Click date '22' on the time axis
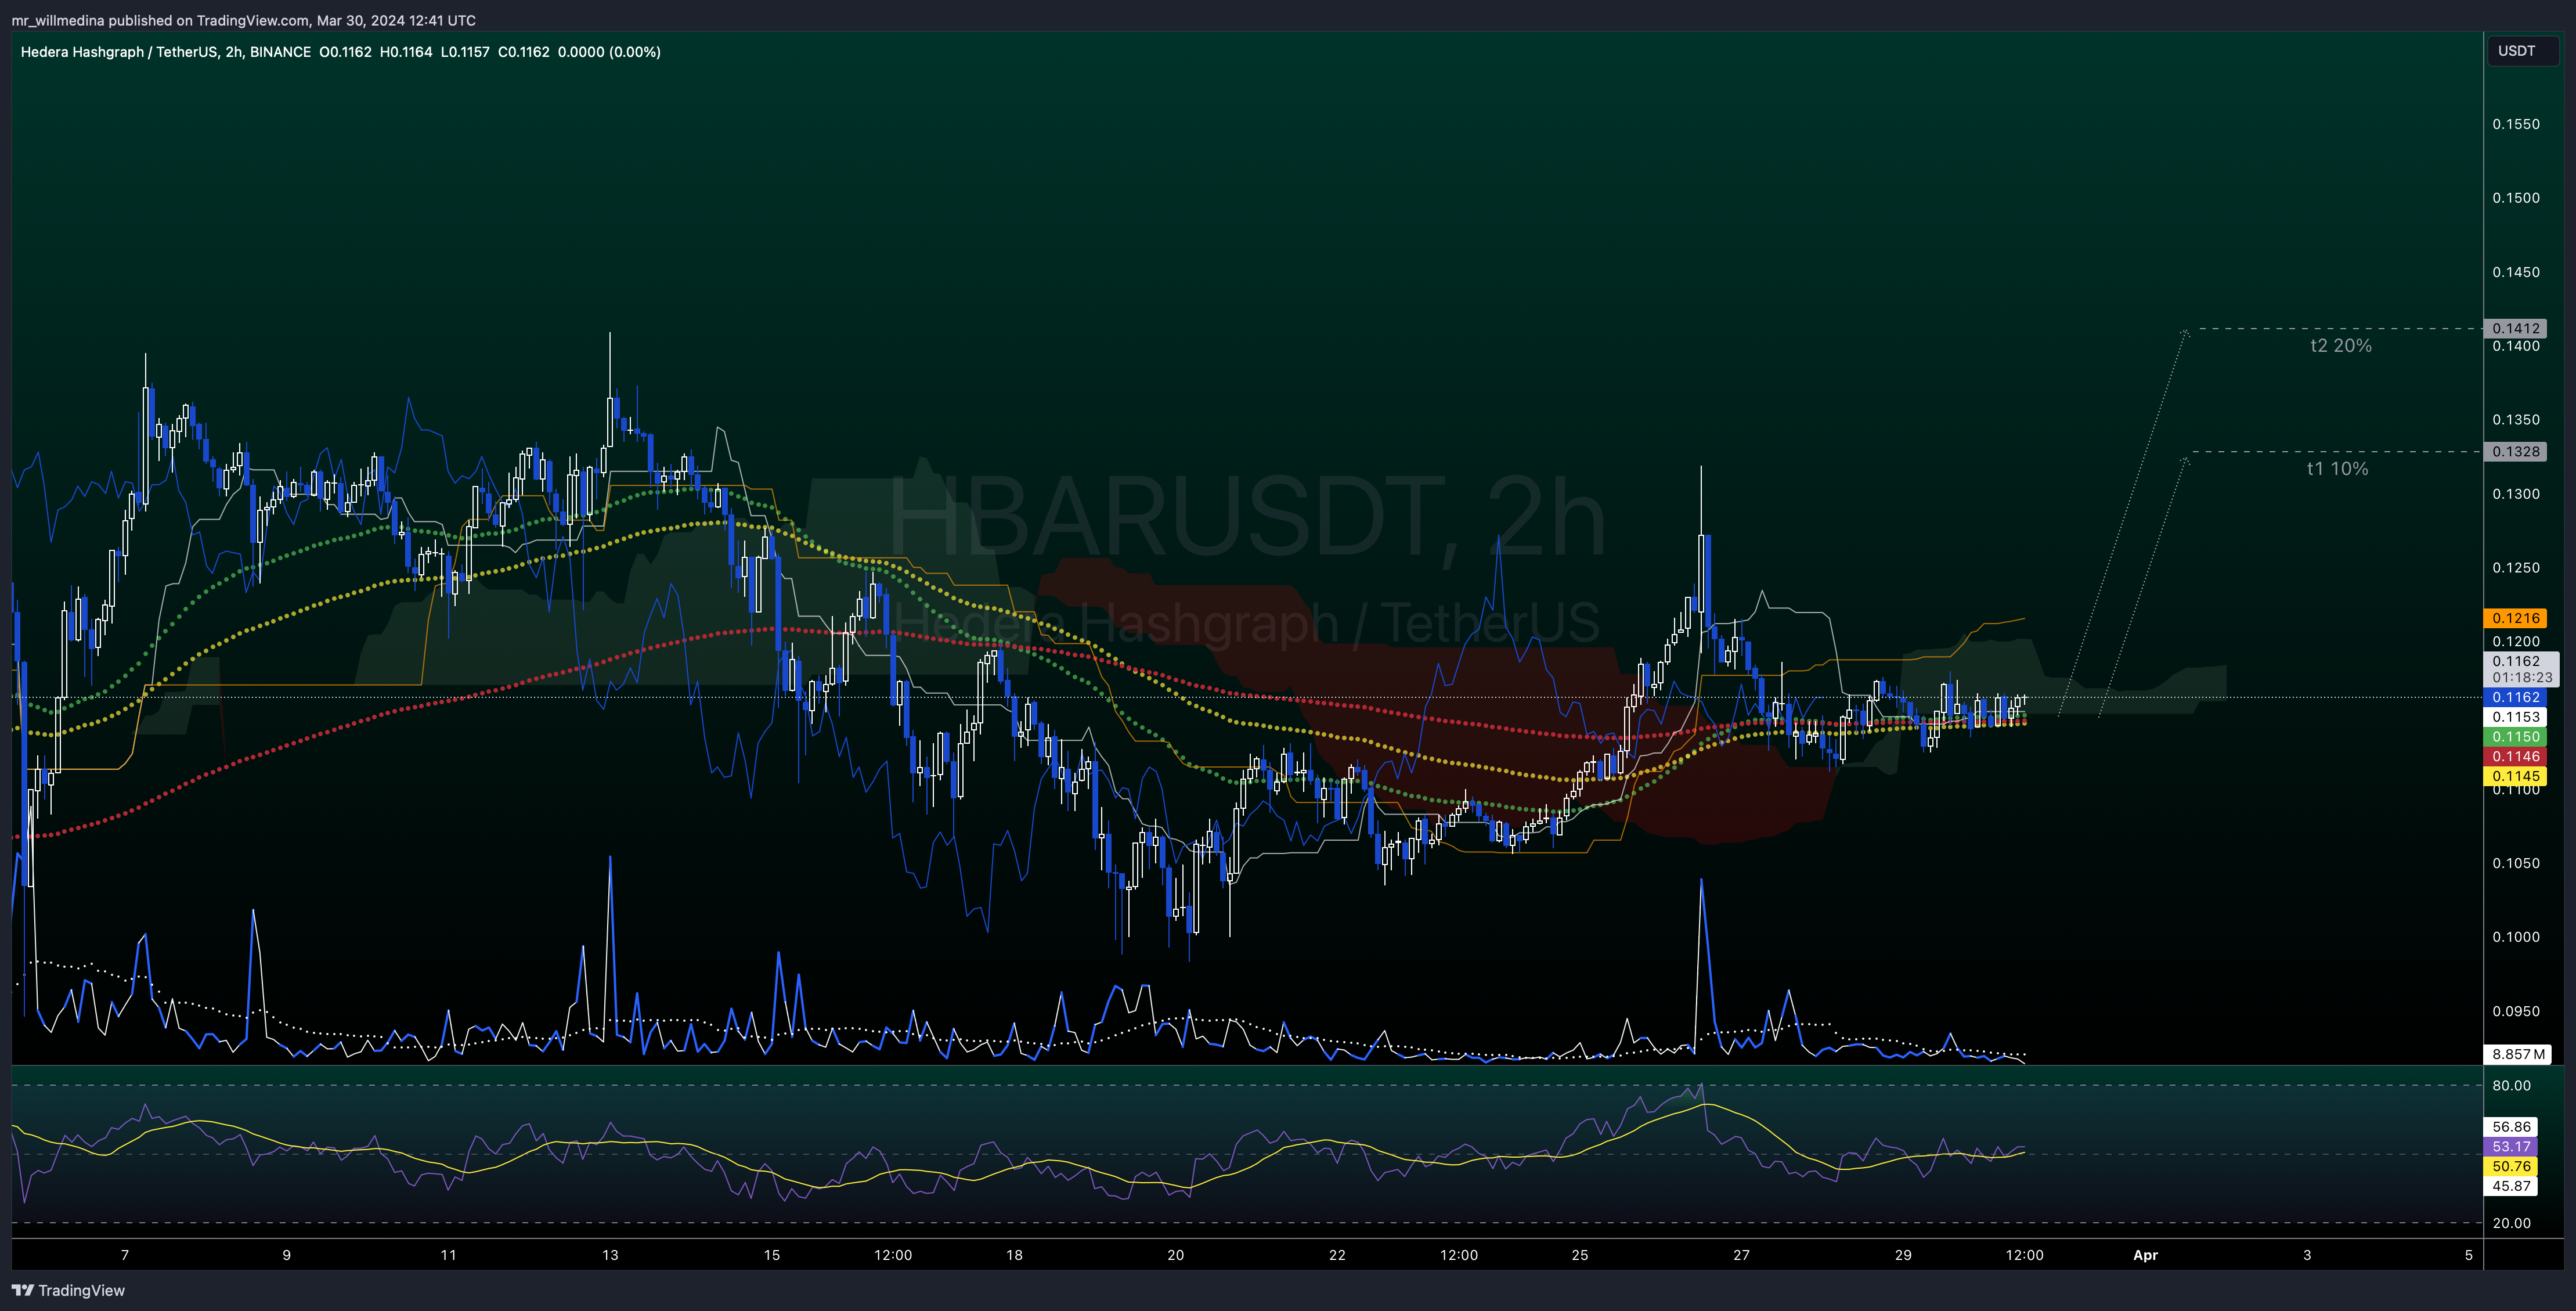 (x=1337, y=1255)
